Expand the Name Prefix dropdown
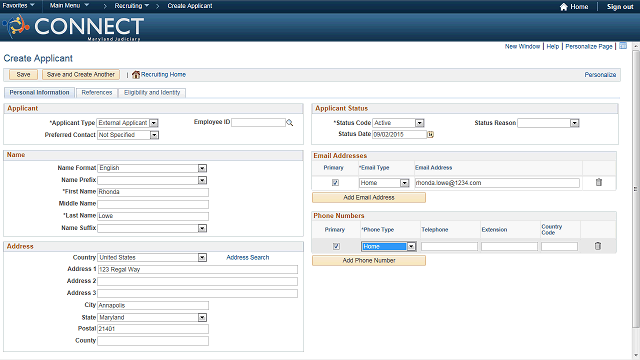The width and height of the screenshot is (640, 360). (202, 180)
